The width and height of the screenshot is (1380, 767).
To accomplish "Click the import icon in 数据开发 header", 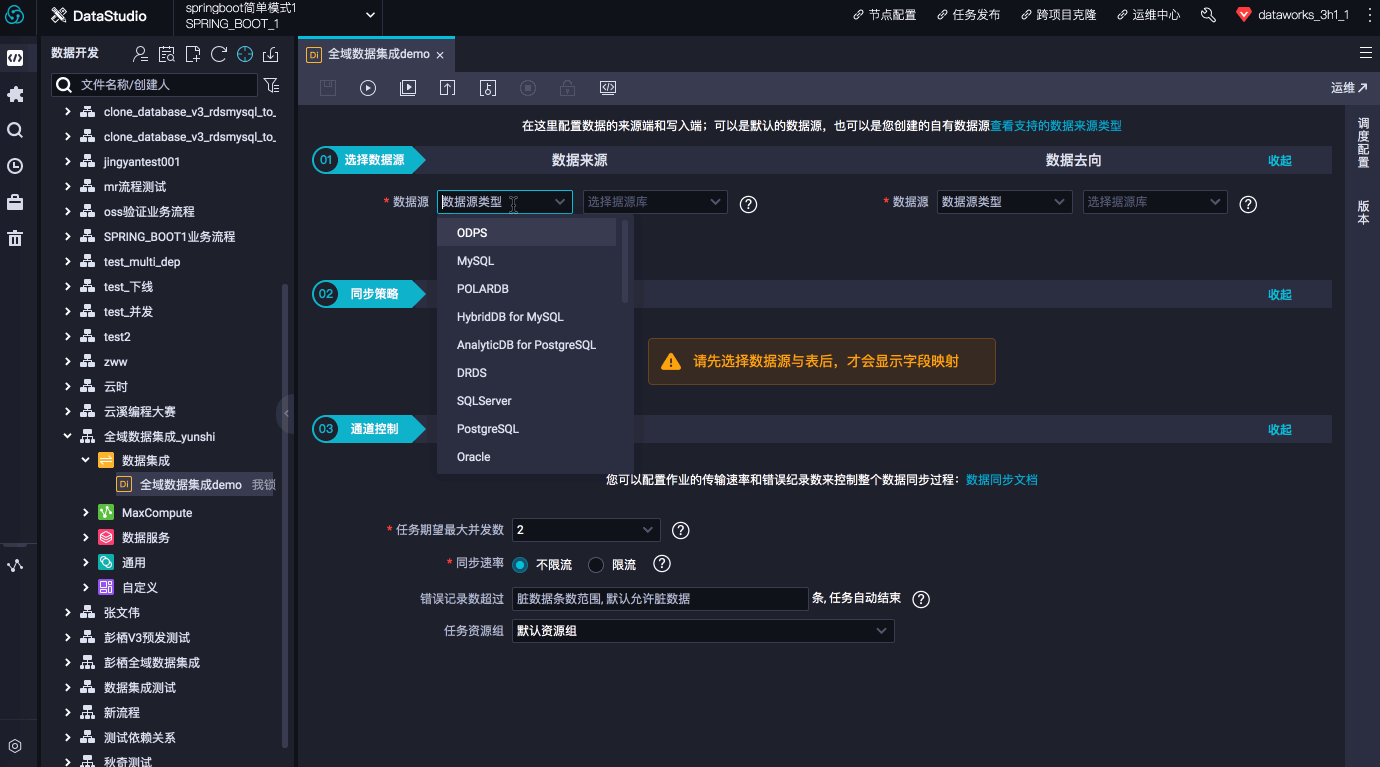I will pyautogui.click(x=270, y=54).
